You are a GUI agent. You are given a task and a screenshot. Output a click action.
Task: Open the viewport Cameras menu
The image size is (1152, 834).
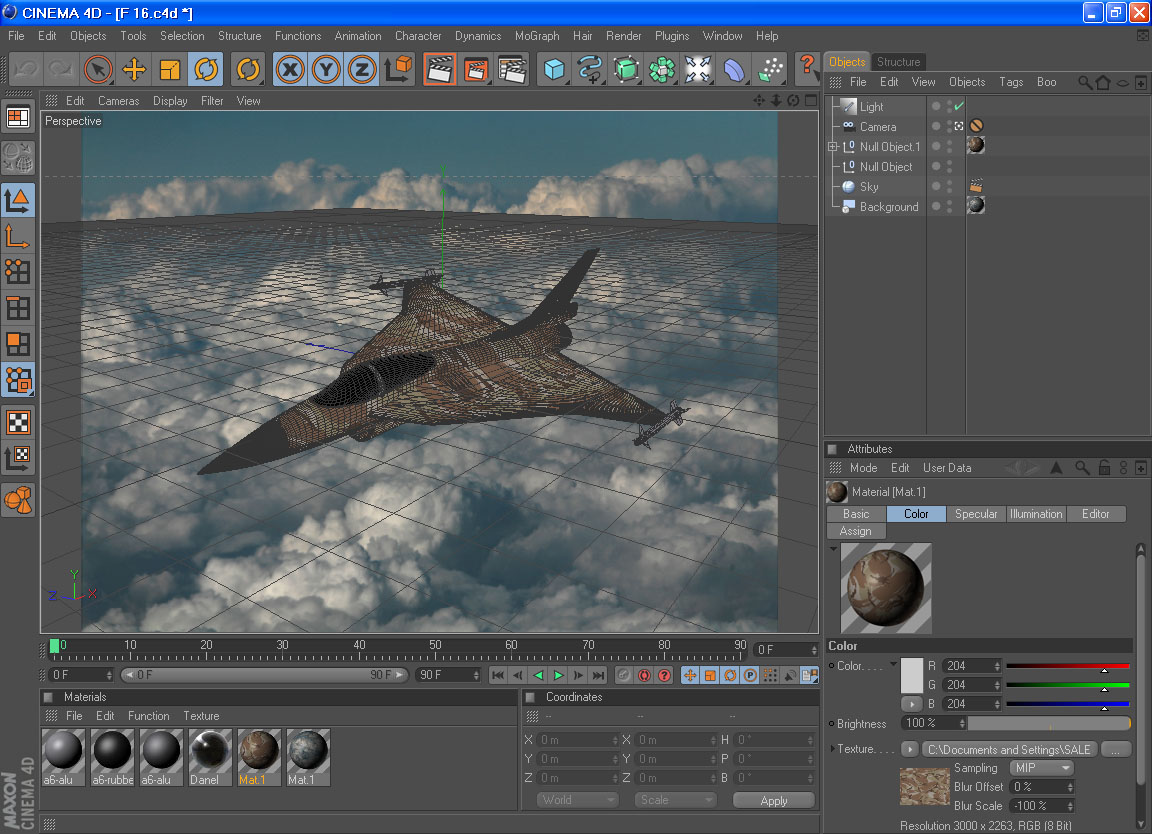click(118, 101)
